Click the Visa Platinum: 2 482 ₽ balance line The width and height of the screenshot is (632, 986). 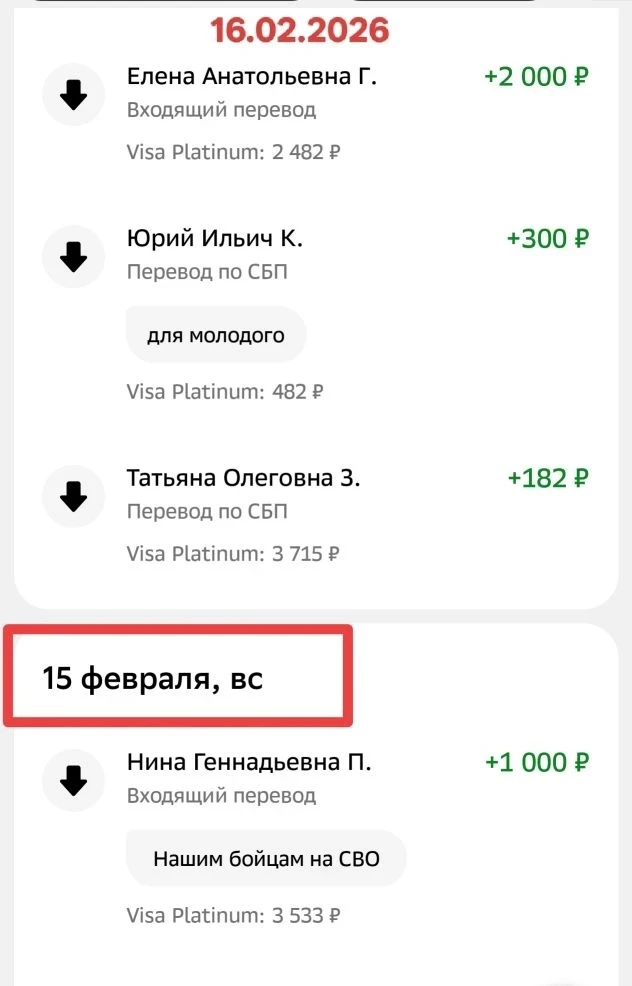point(234,153)
